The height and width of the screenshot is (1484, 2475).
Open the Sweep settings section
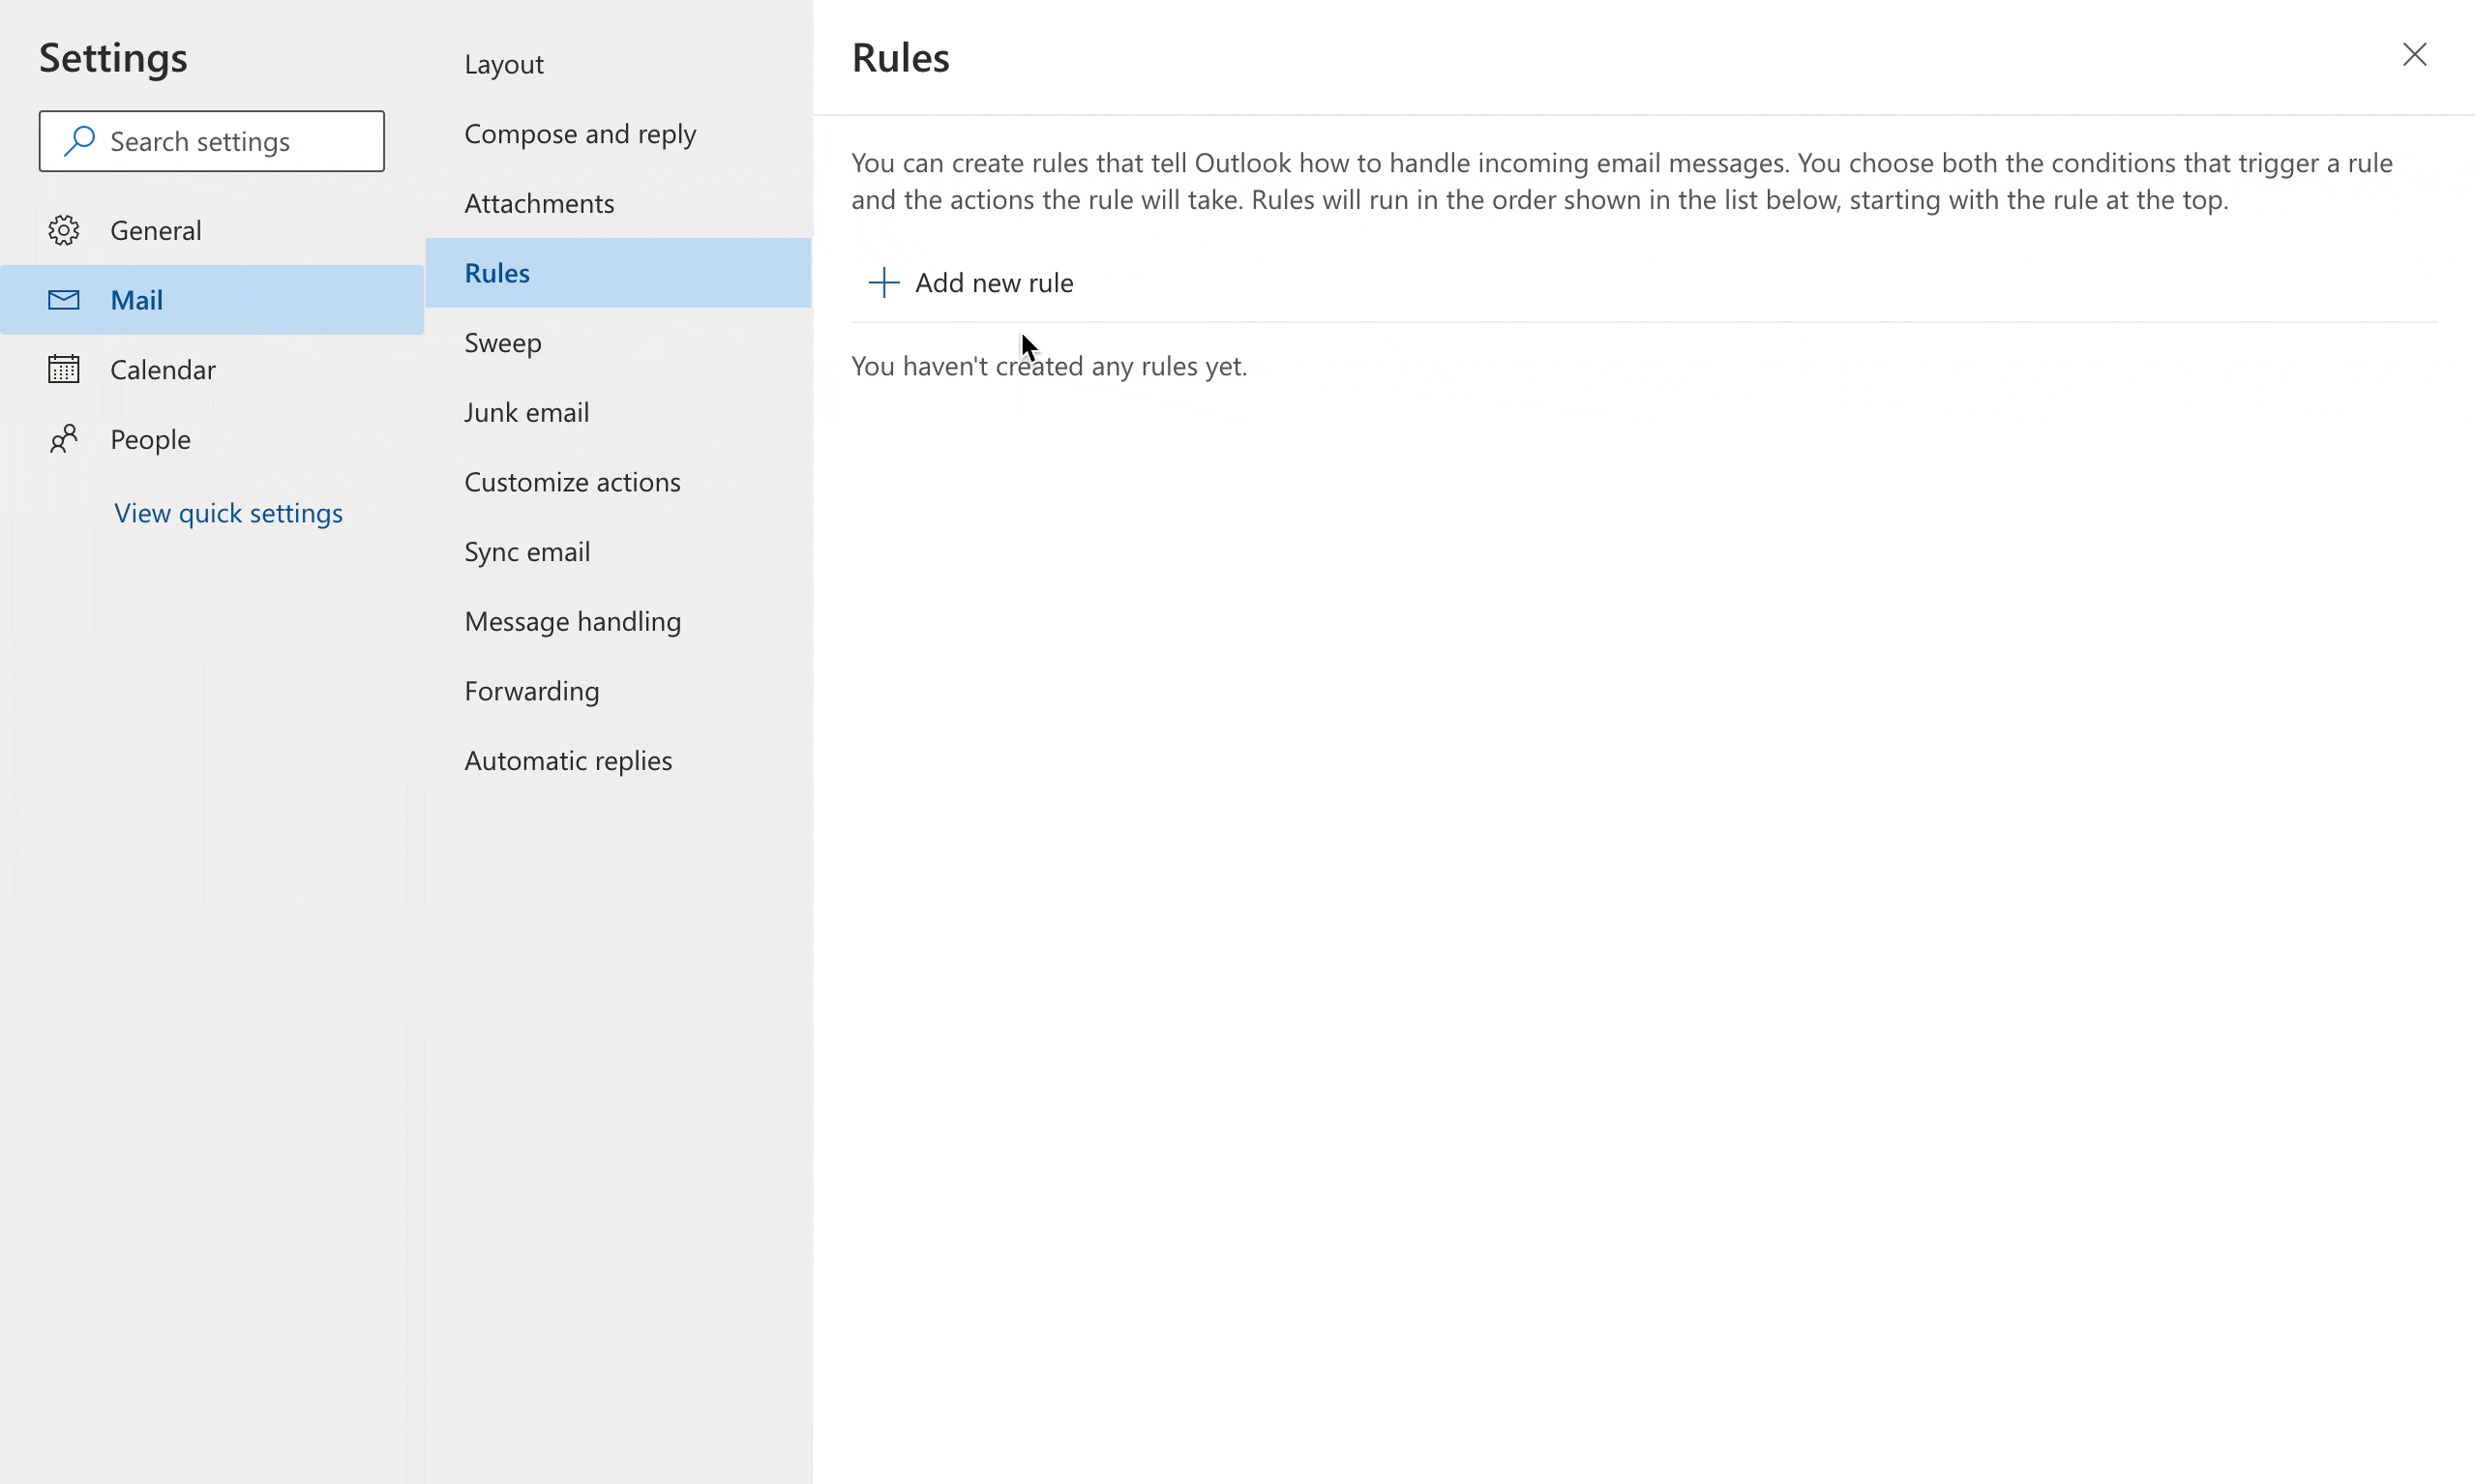click(503, 343)
